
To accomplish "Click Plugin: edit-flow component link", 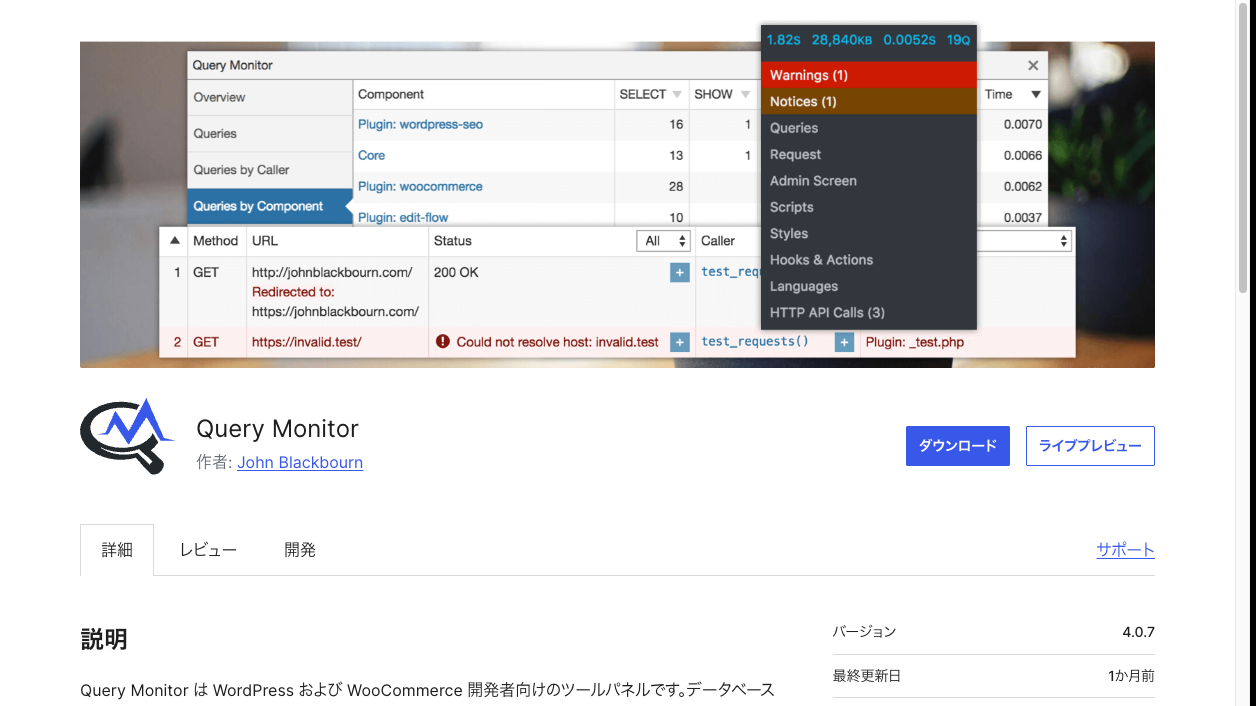I will [x=403, y=217].
